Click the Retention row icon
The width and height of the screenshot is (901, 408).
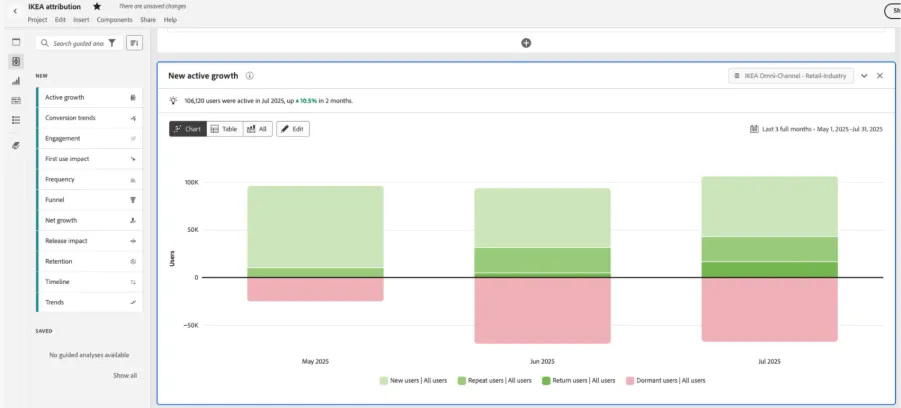pyautogui.click(x=133, y=261)
